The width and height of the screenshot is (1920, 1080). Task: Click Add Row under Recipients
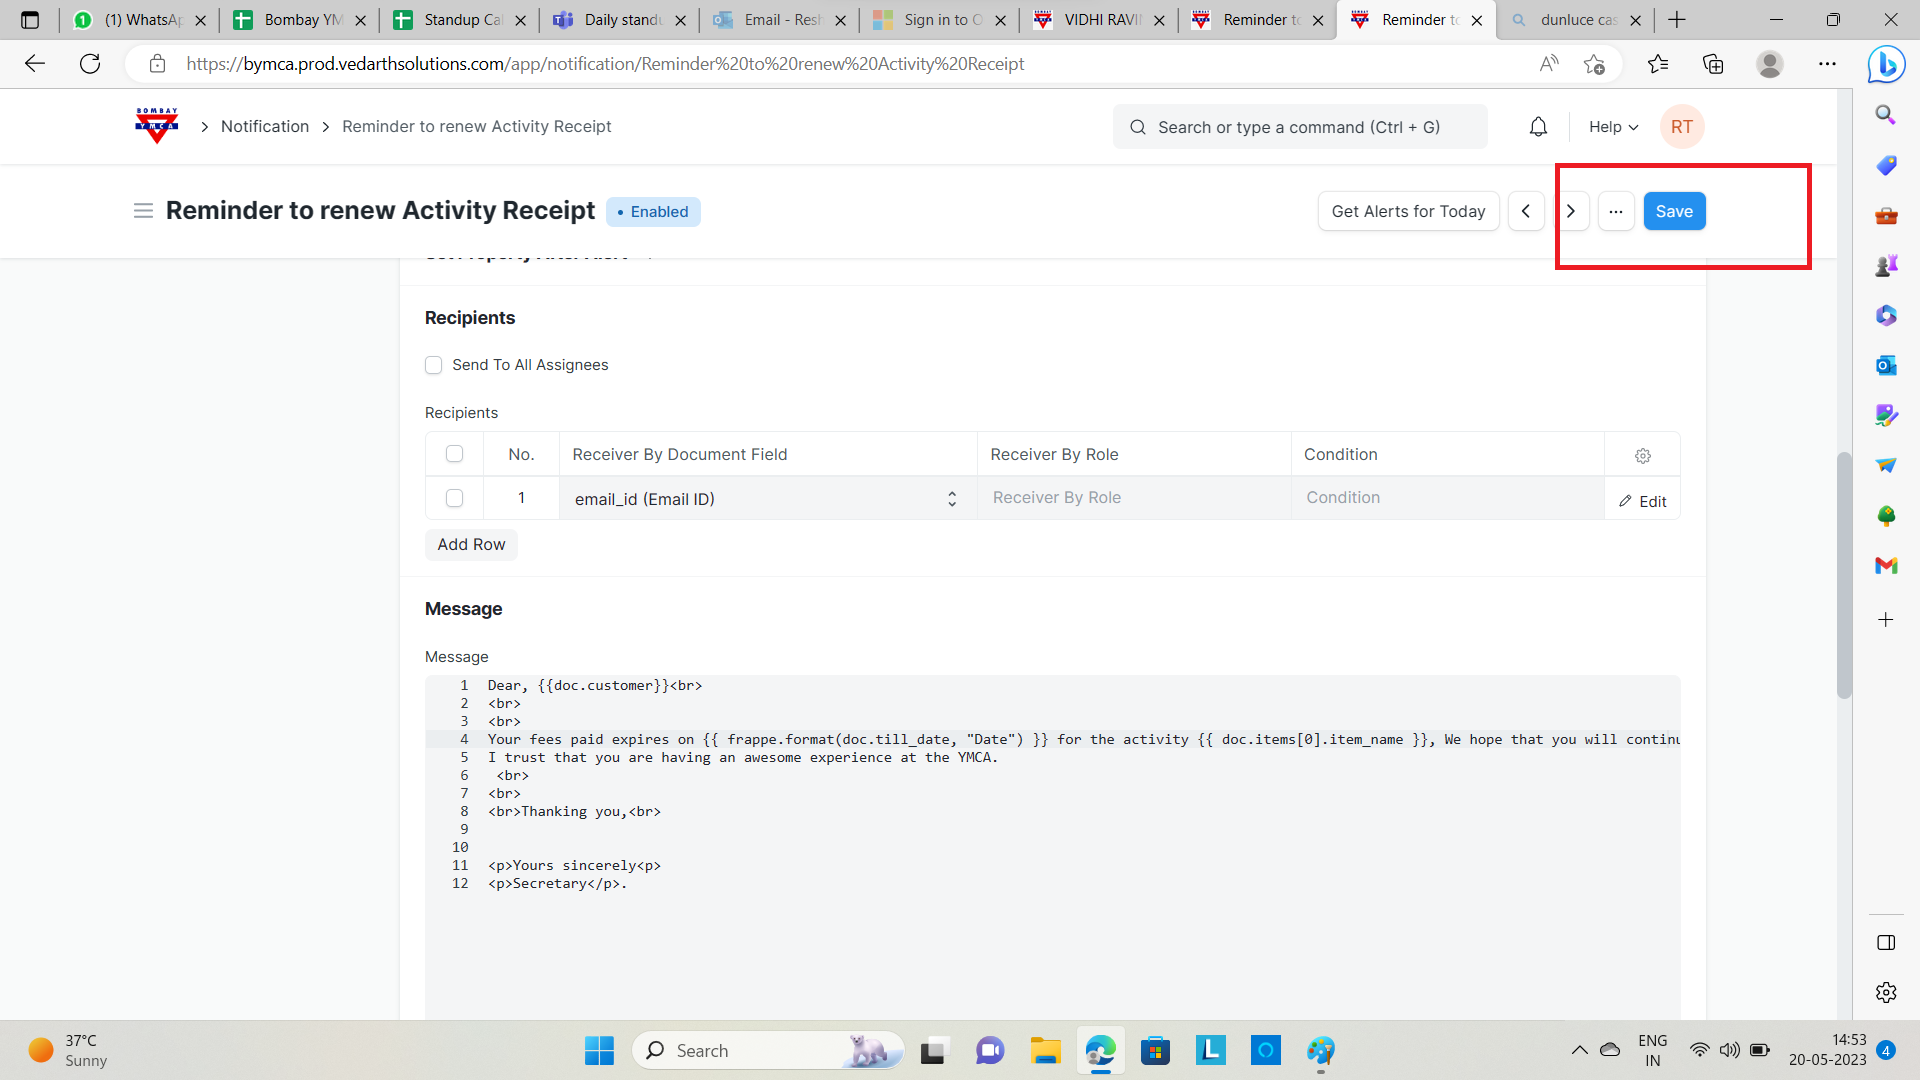pos(471,545)
